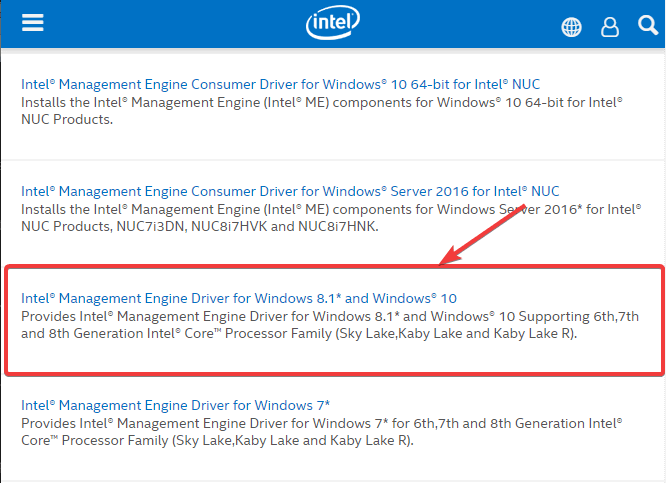Click the Windows 10 64-bit NUC description text

tap(320, 111)
